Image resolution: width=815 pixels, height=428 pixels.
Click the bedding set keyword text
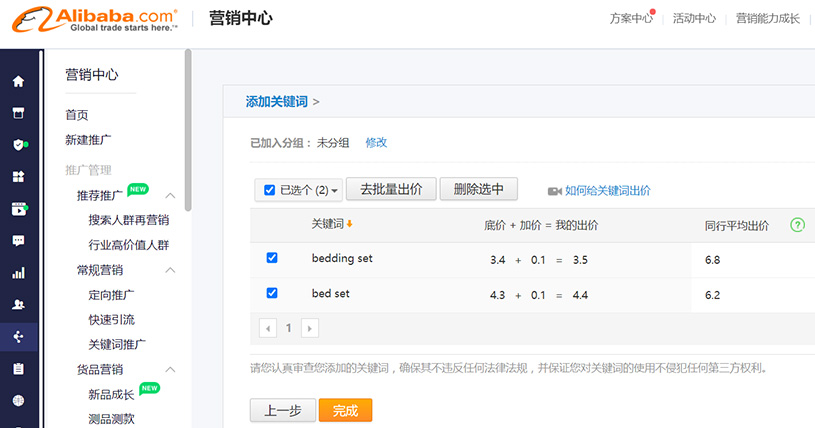pos(342,258)
